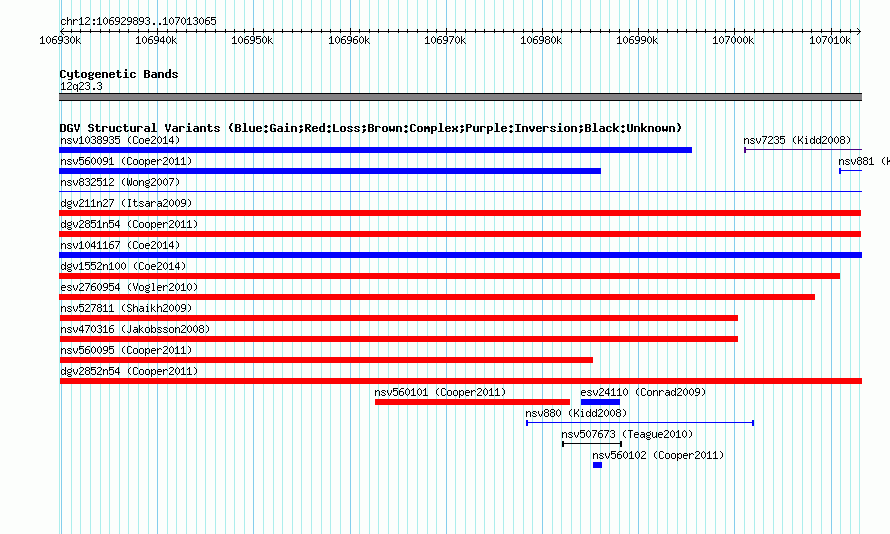
Task: Click the 106940k ruler tick label
Action: tap(156, 40)
